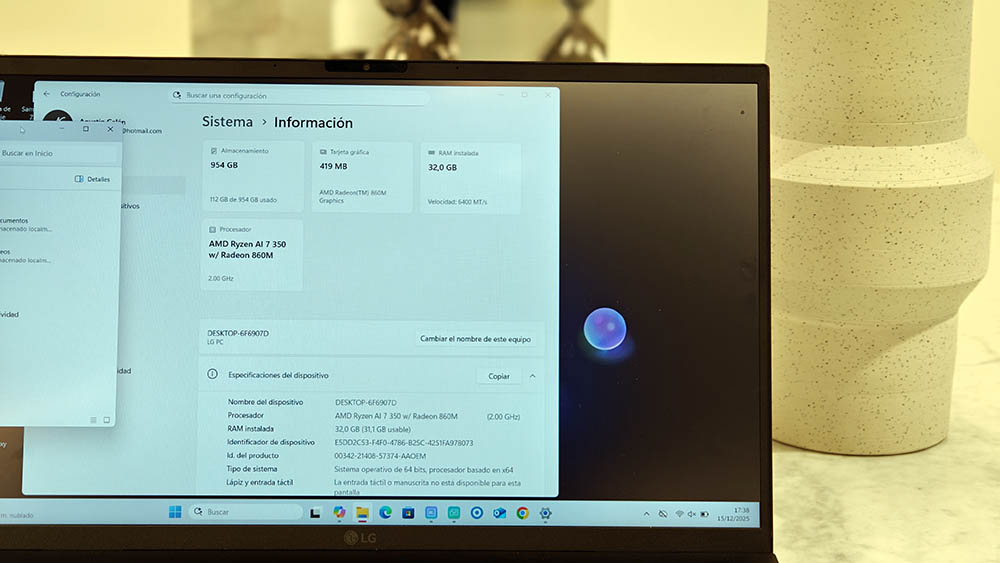
Task: Launch Outlook from the taskbar
Action: tap(499, 513)
